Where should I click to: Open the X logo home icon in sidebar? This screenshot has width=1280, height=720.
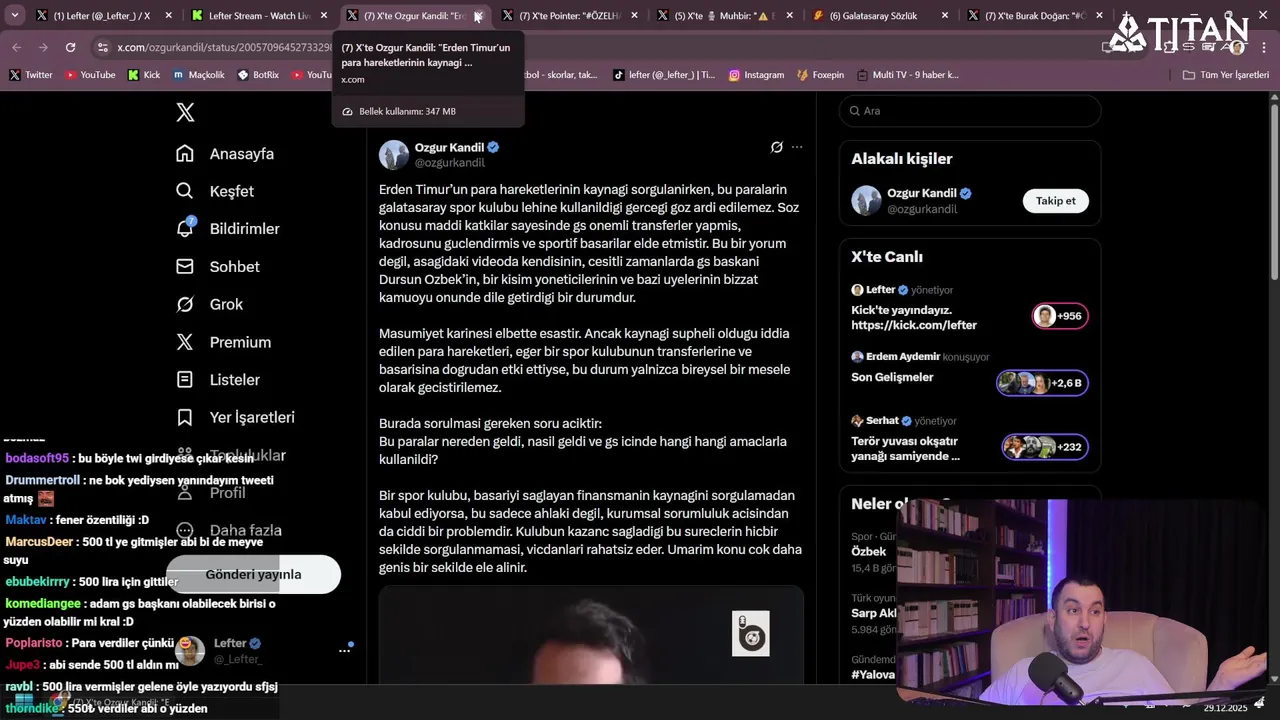185,113
